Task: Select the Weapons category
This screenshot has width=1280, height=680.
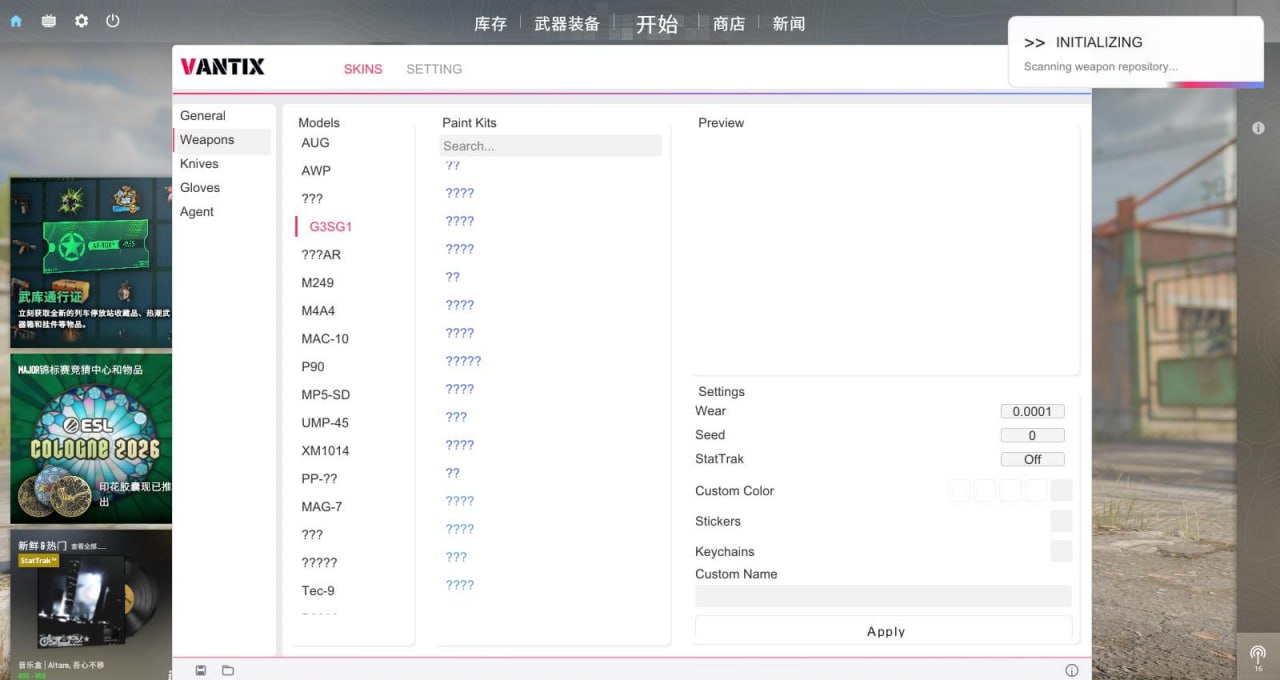Action: pyautogui.click(x=222, y=140)
